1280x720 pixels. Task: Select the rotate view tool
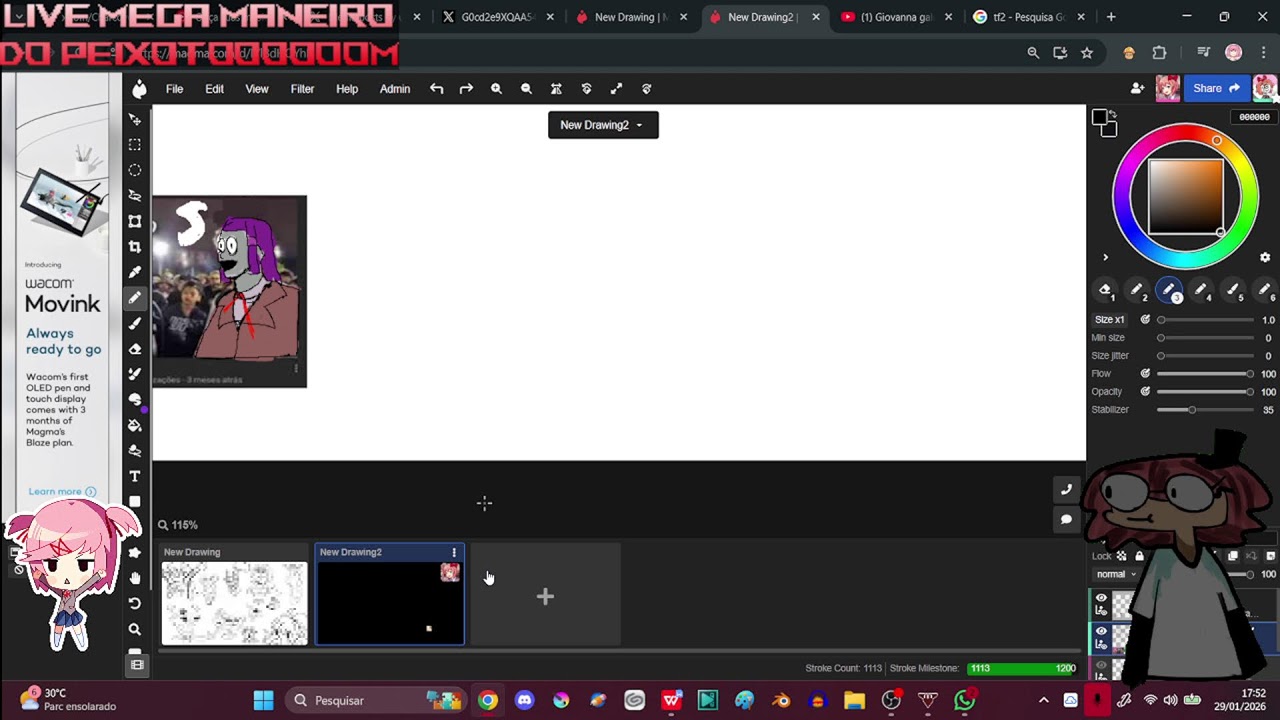click(135, 603)
